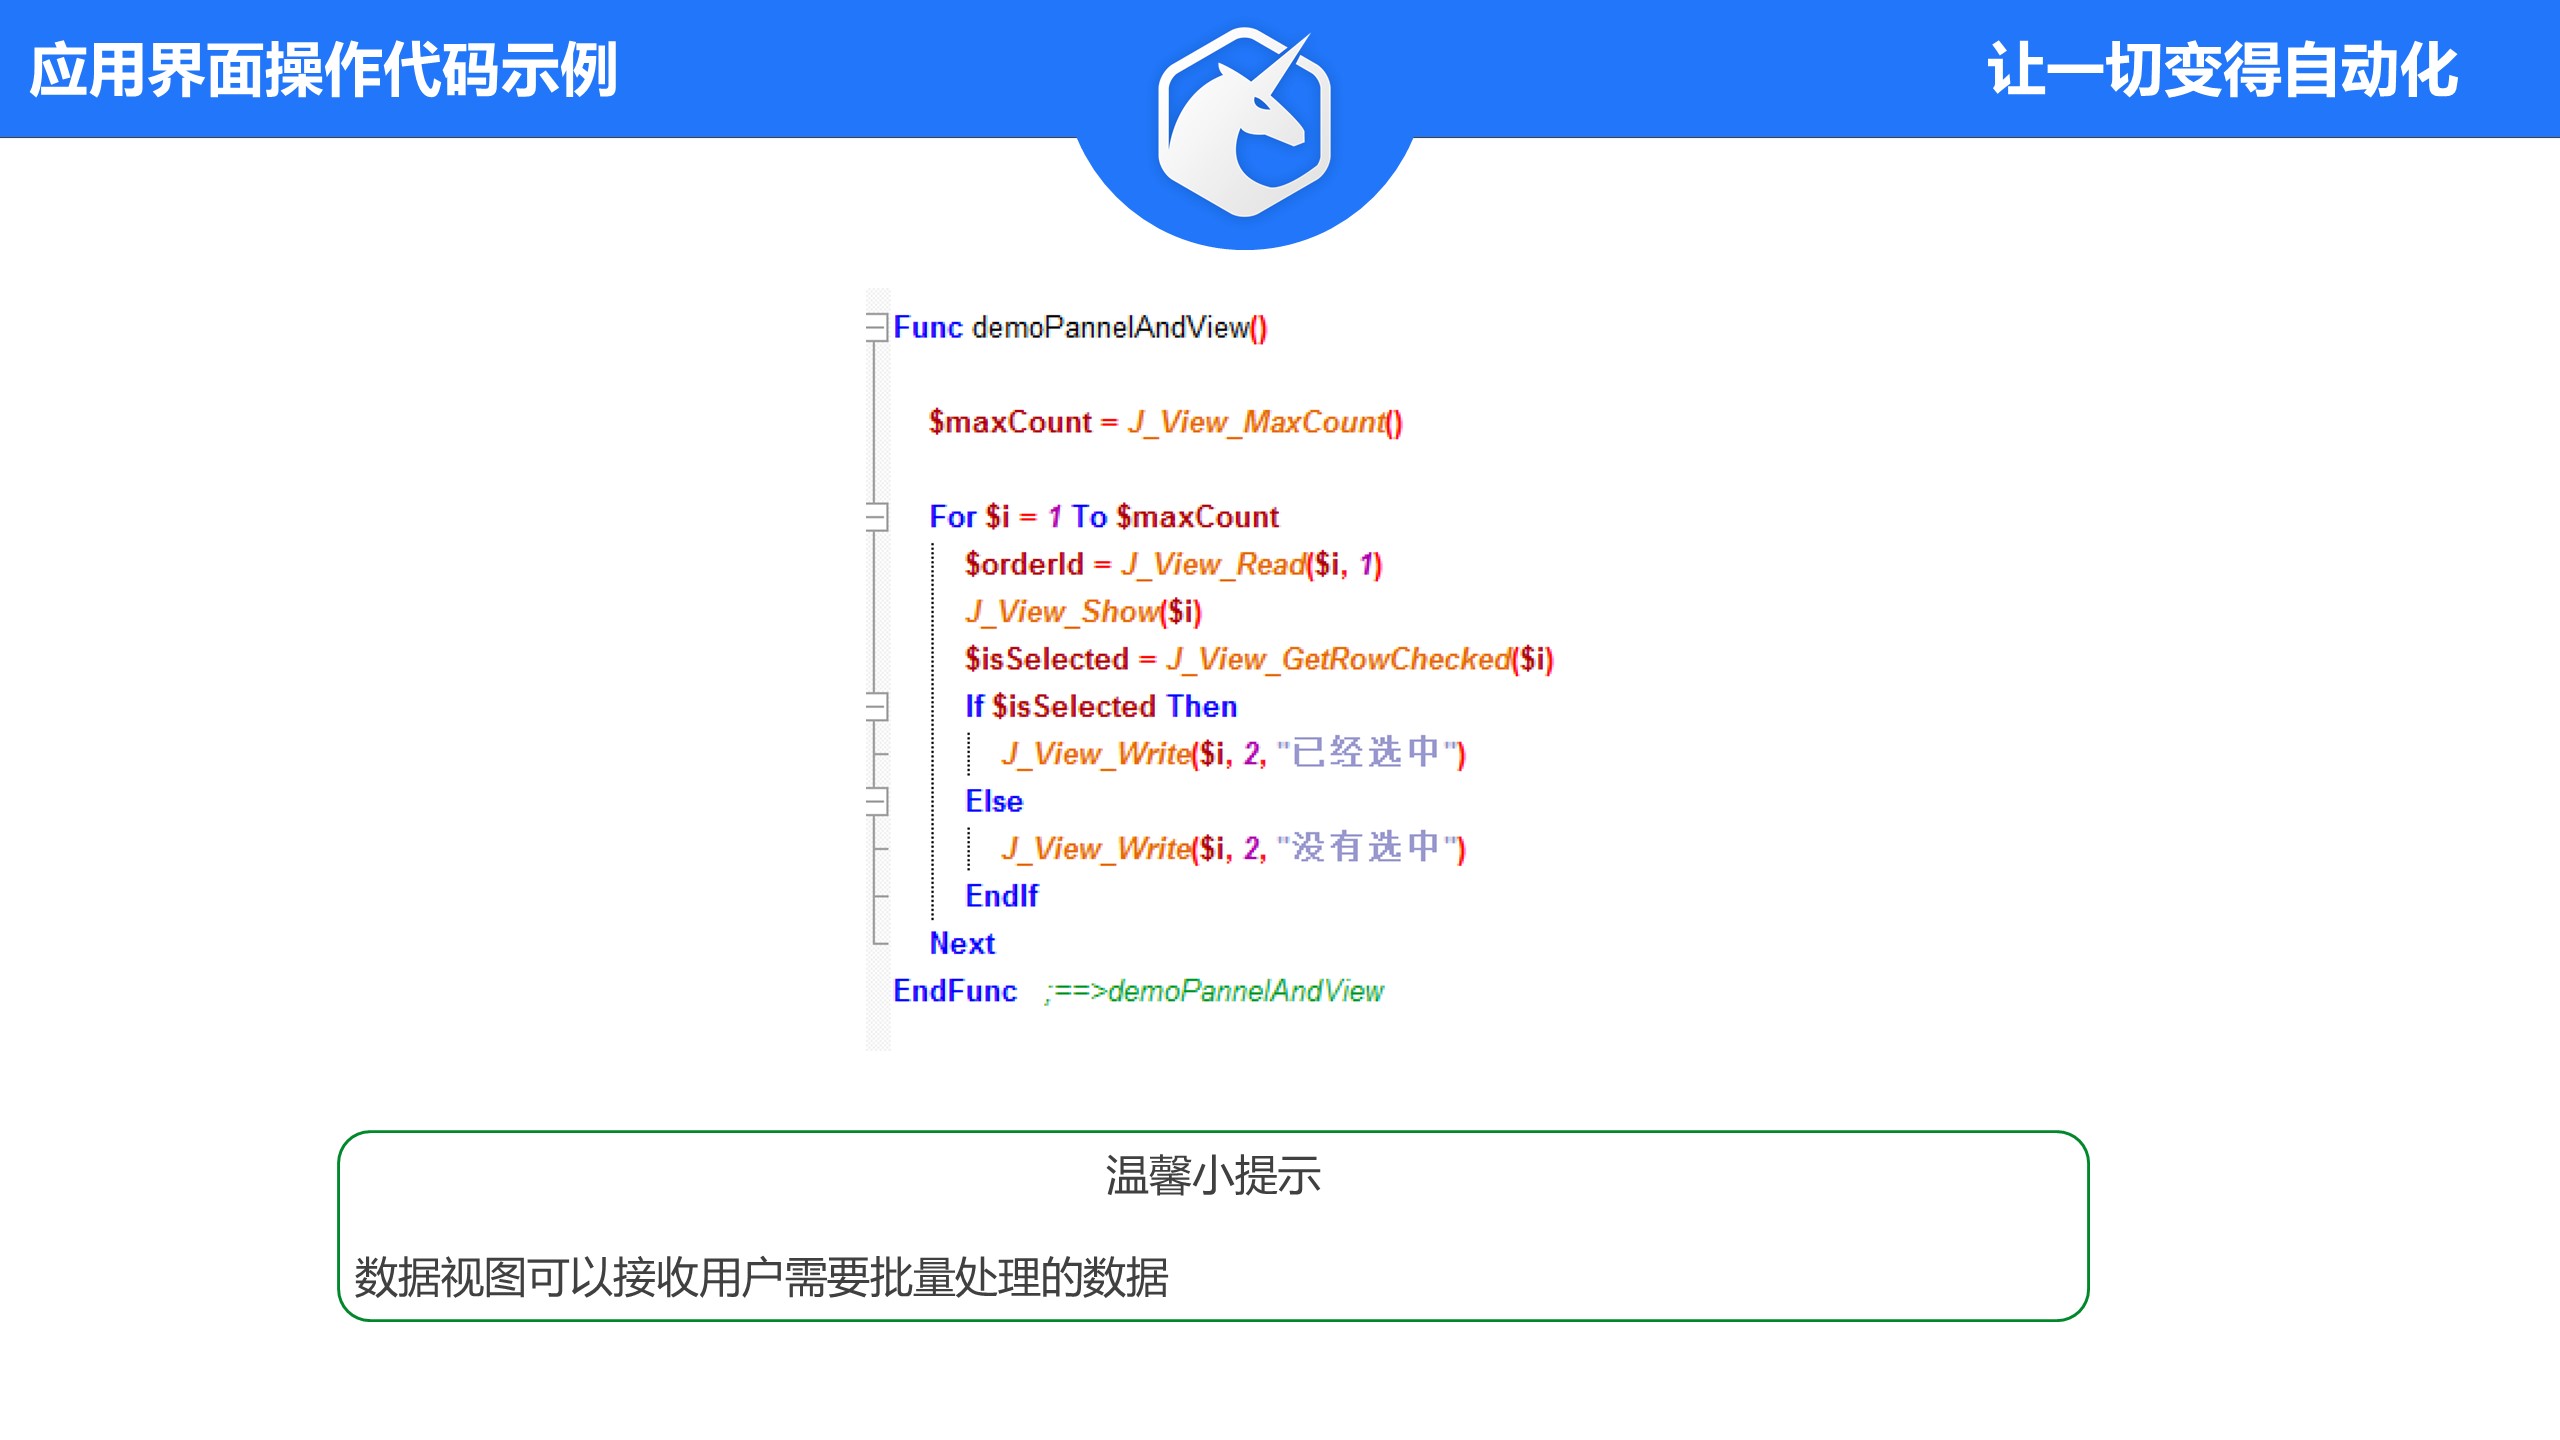The width and height of the screenshot is (2560, 1440).
Task: Click the slogan 让一切变得自动化
Action: [2222, 71]
